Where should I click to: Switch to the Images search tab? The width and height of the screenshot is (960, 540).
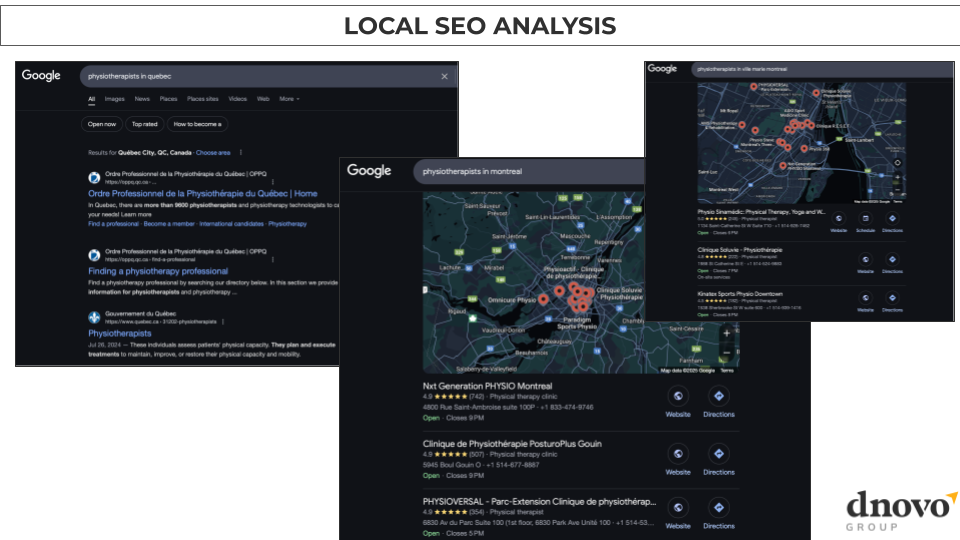point(115,99)
